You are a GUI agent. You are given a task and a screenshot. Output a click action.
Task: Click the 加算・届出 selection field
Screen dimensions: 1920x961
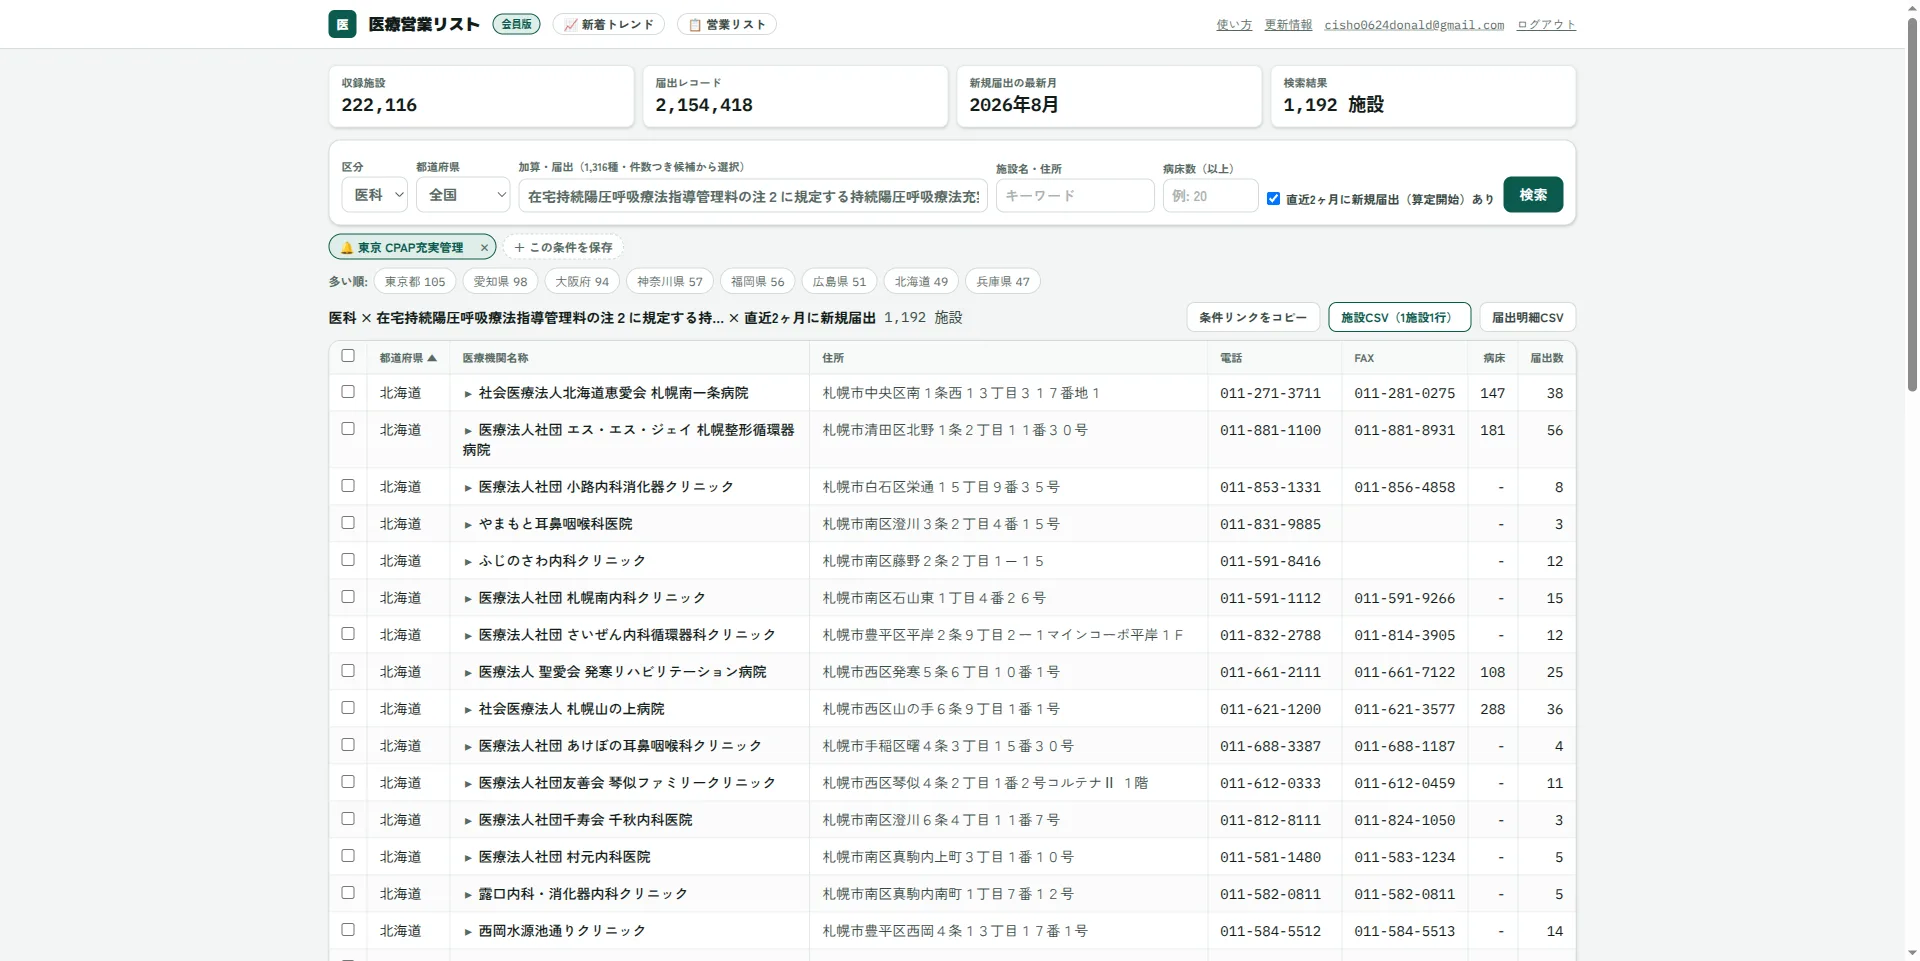click(x=753, y=196)
